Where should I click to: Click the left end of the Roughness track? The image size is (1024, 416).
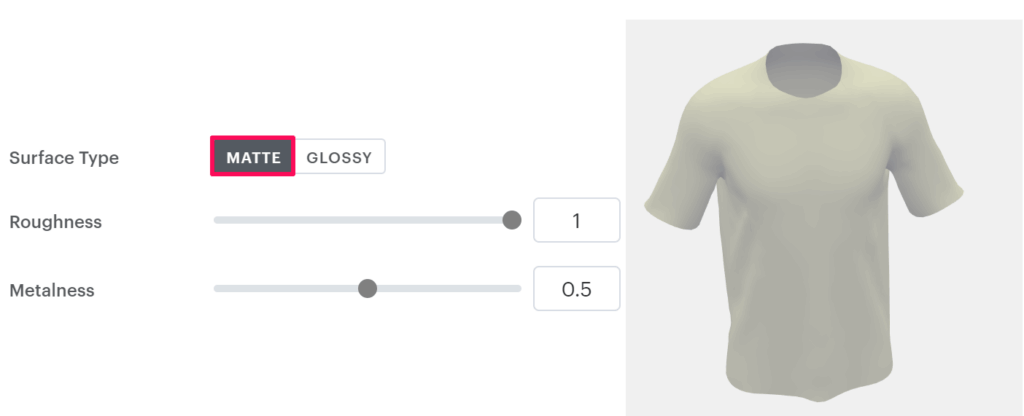click(x=217, y=220)
